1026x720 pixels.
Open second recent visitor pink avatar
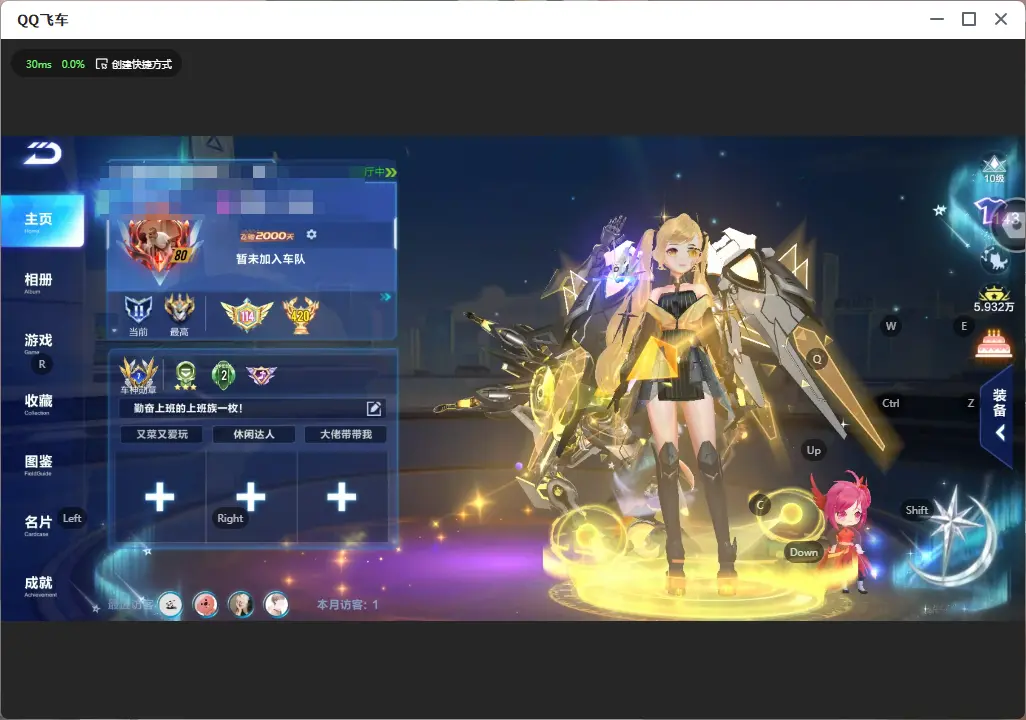coord(205,604)
